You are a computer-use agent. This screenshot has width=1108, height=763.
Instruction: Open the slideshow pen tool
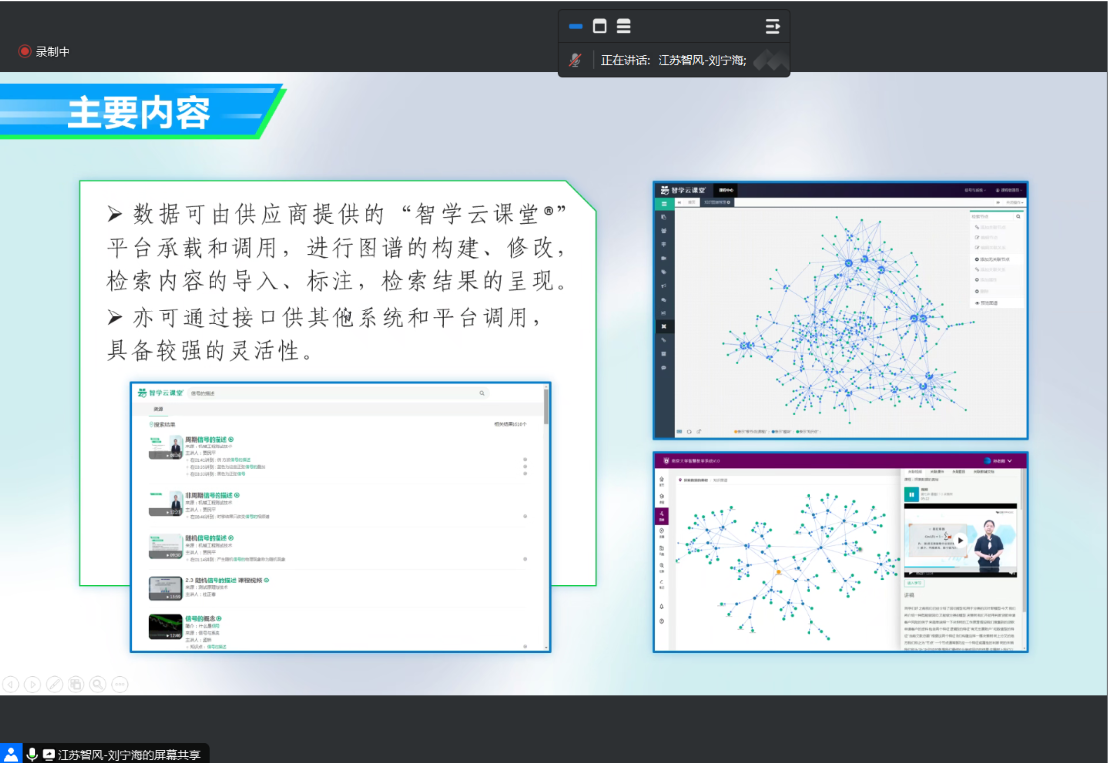pyautogui.click(x=54, y=684)
